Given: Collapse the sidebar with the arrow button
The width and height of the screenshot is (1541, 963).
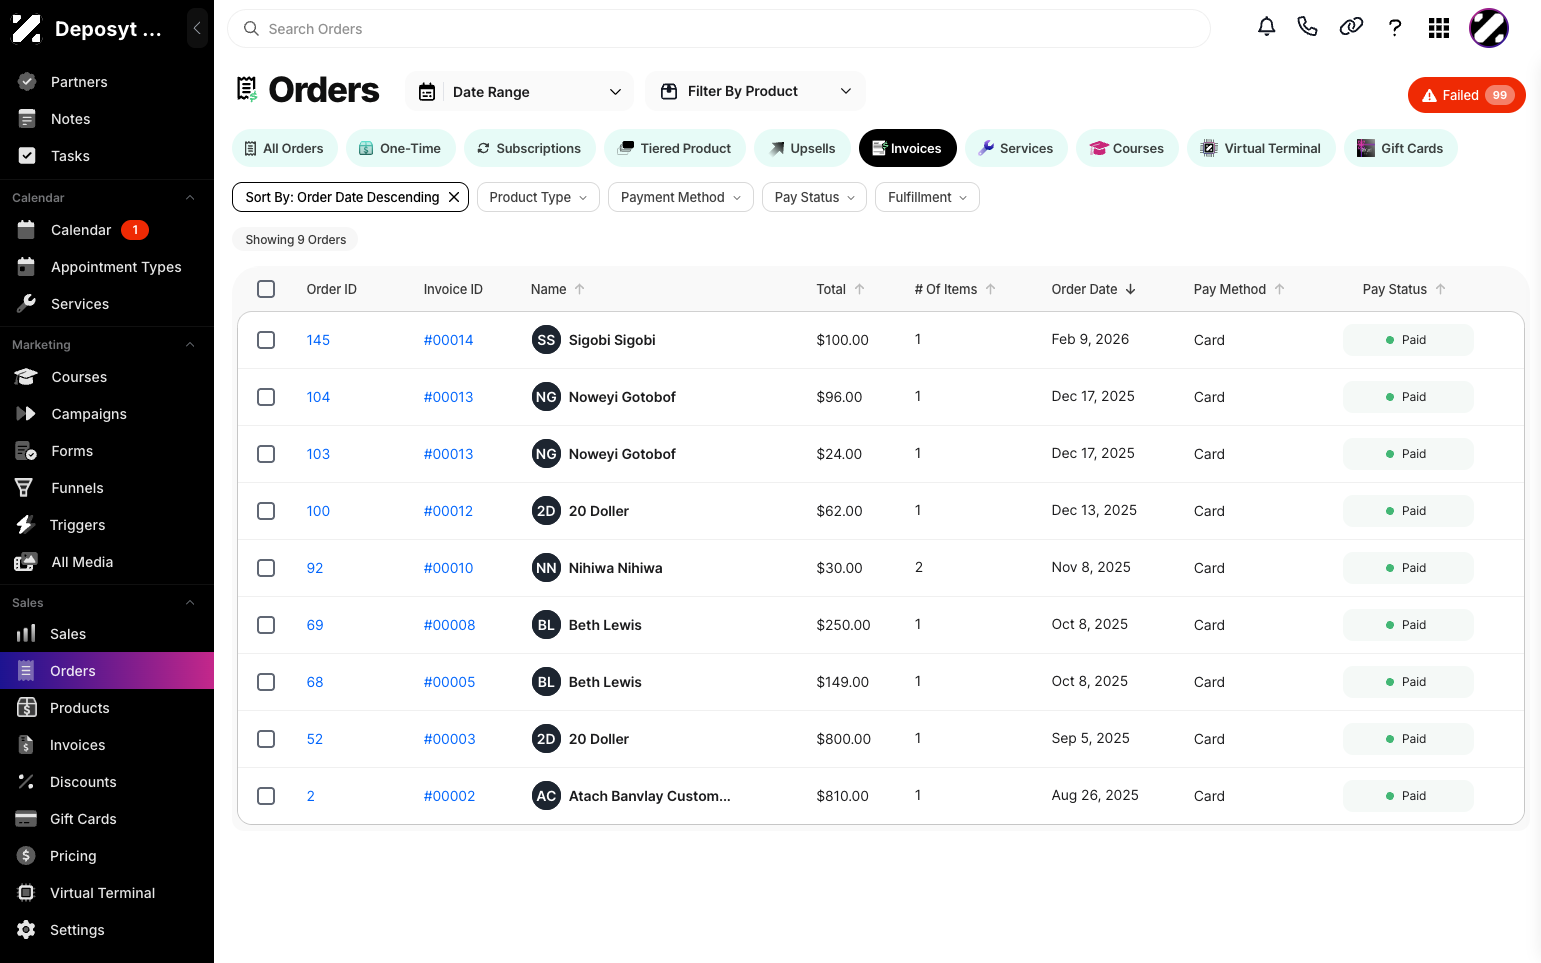Looking at the screenshot, I should pyautogui.click(x=197, y=28).
